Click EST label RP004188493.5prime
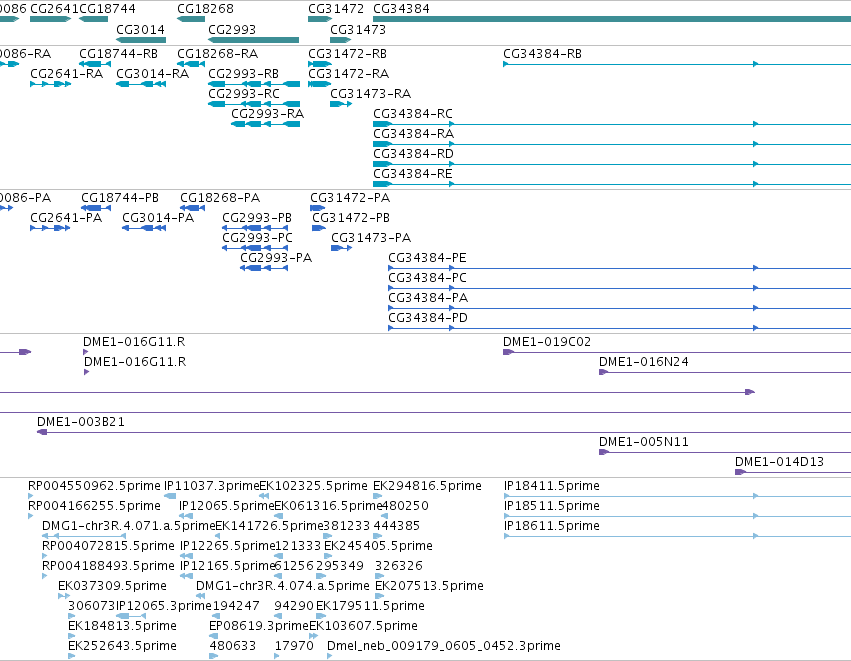This screenshot has height=661, width=851. tap(109, 565)
